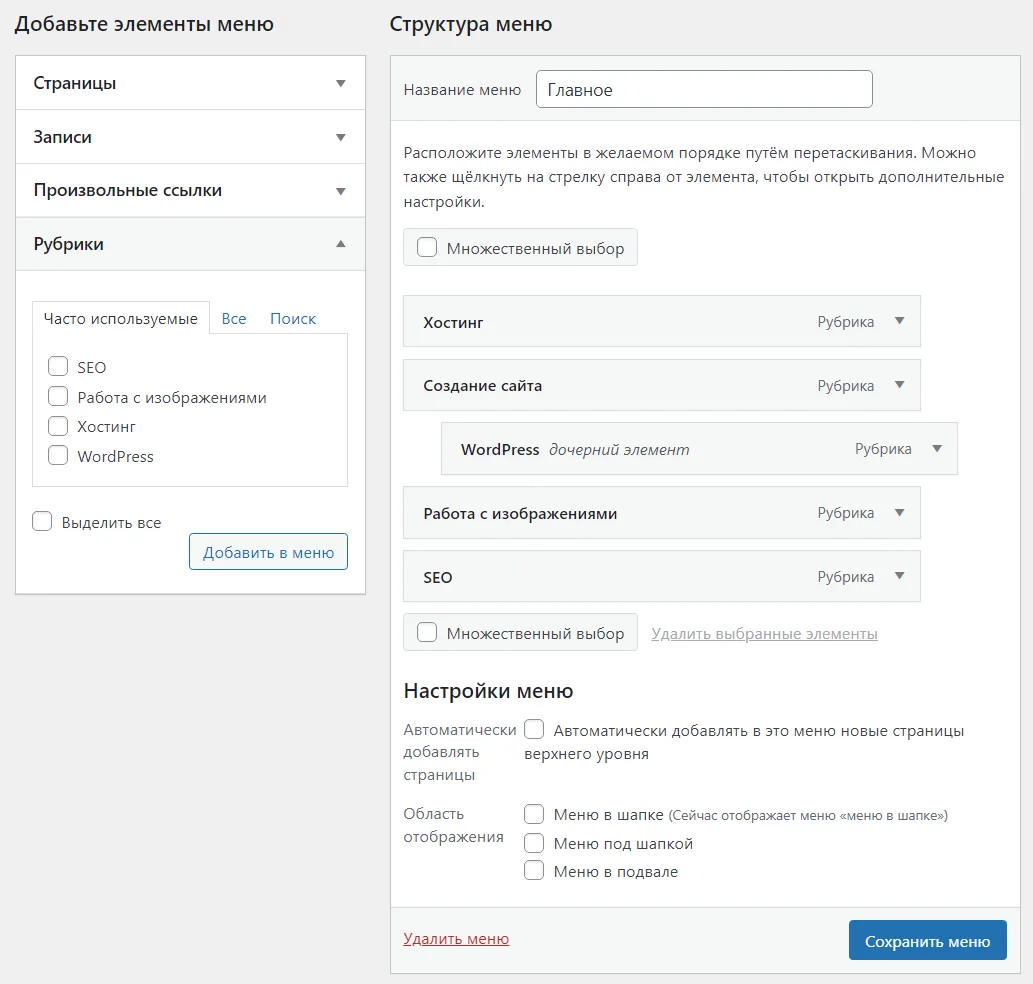
Task: Select the Работа с изображениями menu item title
Action: (x=520, y=514)
